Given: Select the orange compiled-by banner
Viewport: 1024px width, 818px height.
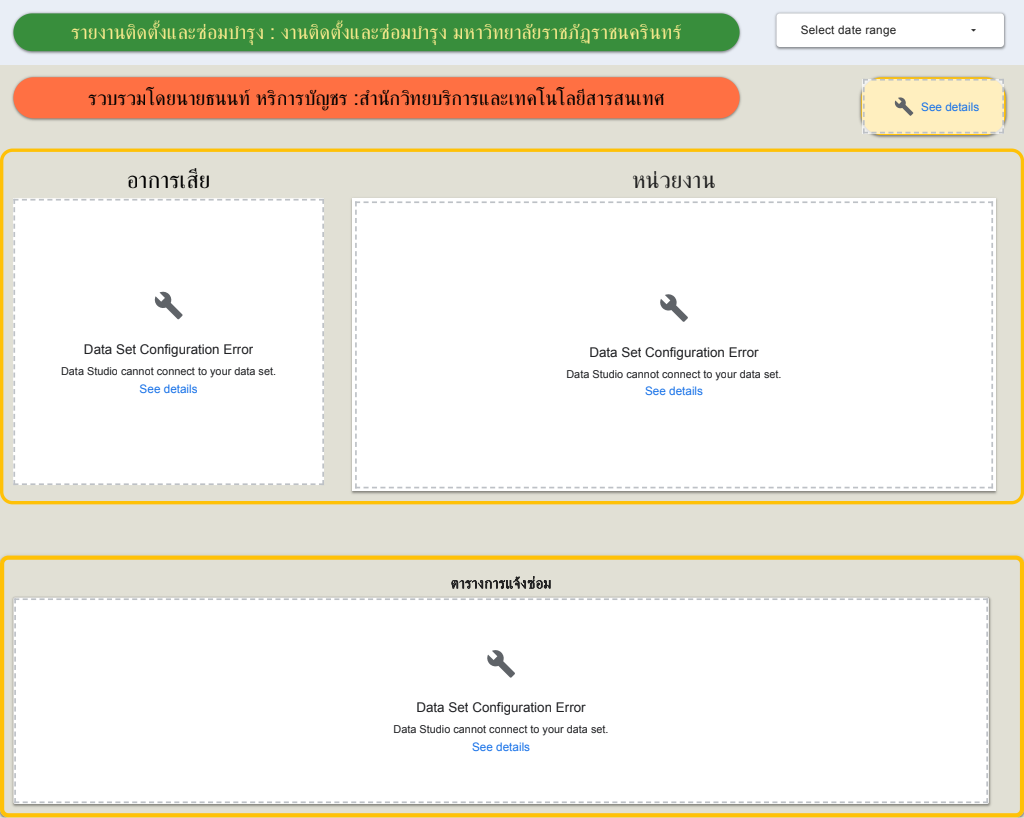Looking at the screenshot, I should [376, 98].
